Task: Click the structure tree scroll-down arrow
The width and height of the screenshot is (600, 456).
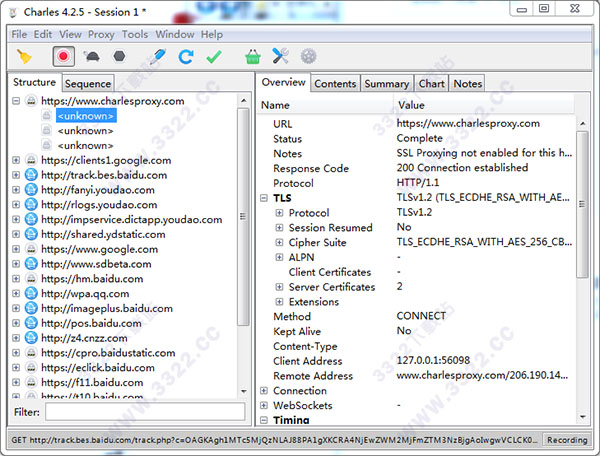Action: [244, 391]
